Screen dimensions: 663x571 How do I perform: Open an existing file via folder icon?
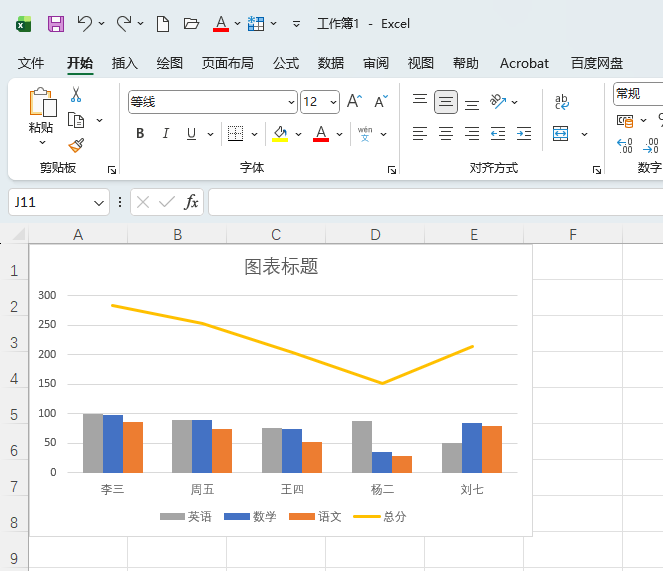(191, 24)
